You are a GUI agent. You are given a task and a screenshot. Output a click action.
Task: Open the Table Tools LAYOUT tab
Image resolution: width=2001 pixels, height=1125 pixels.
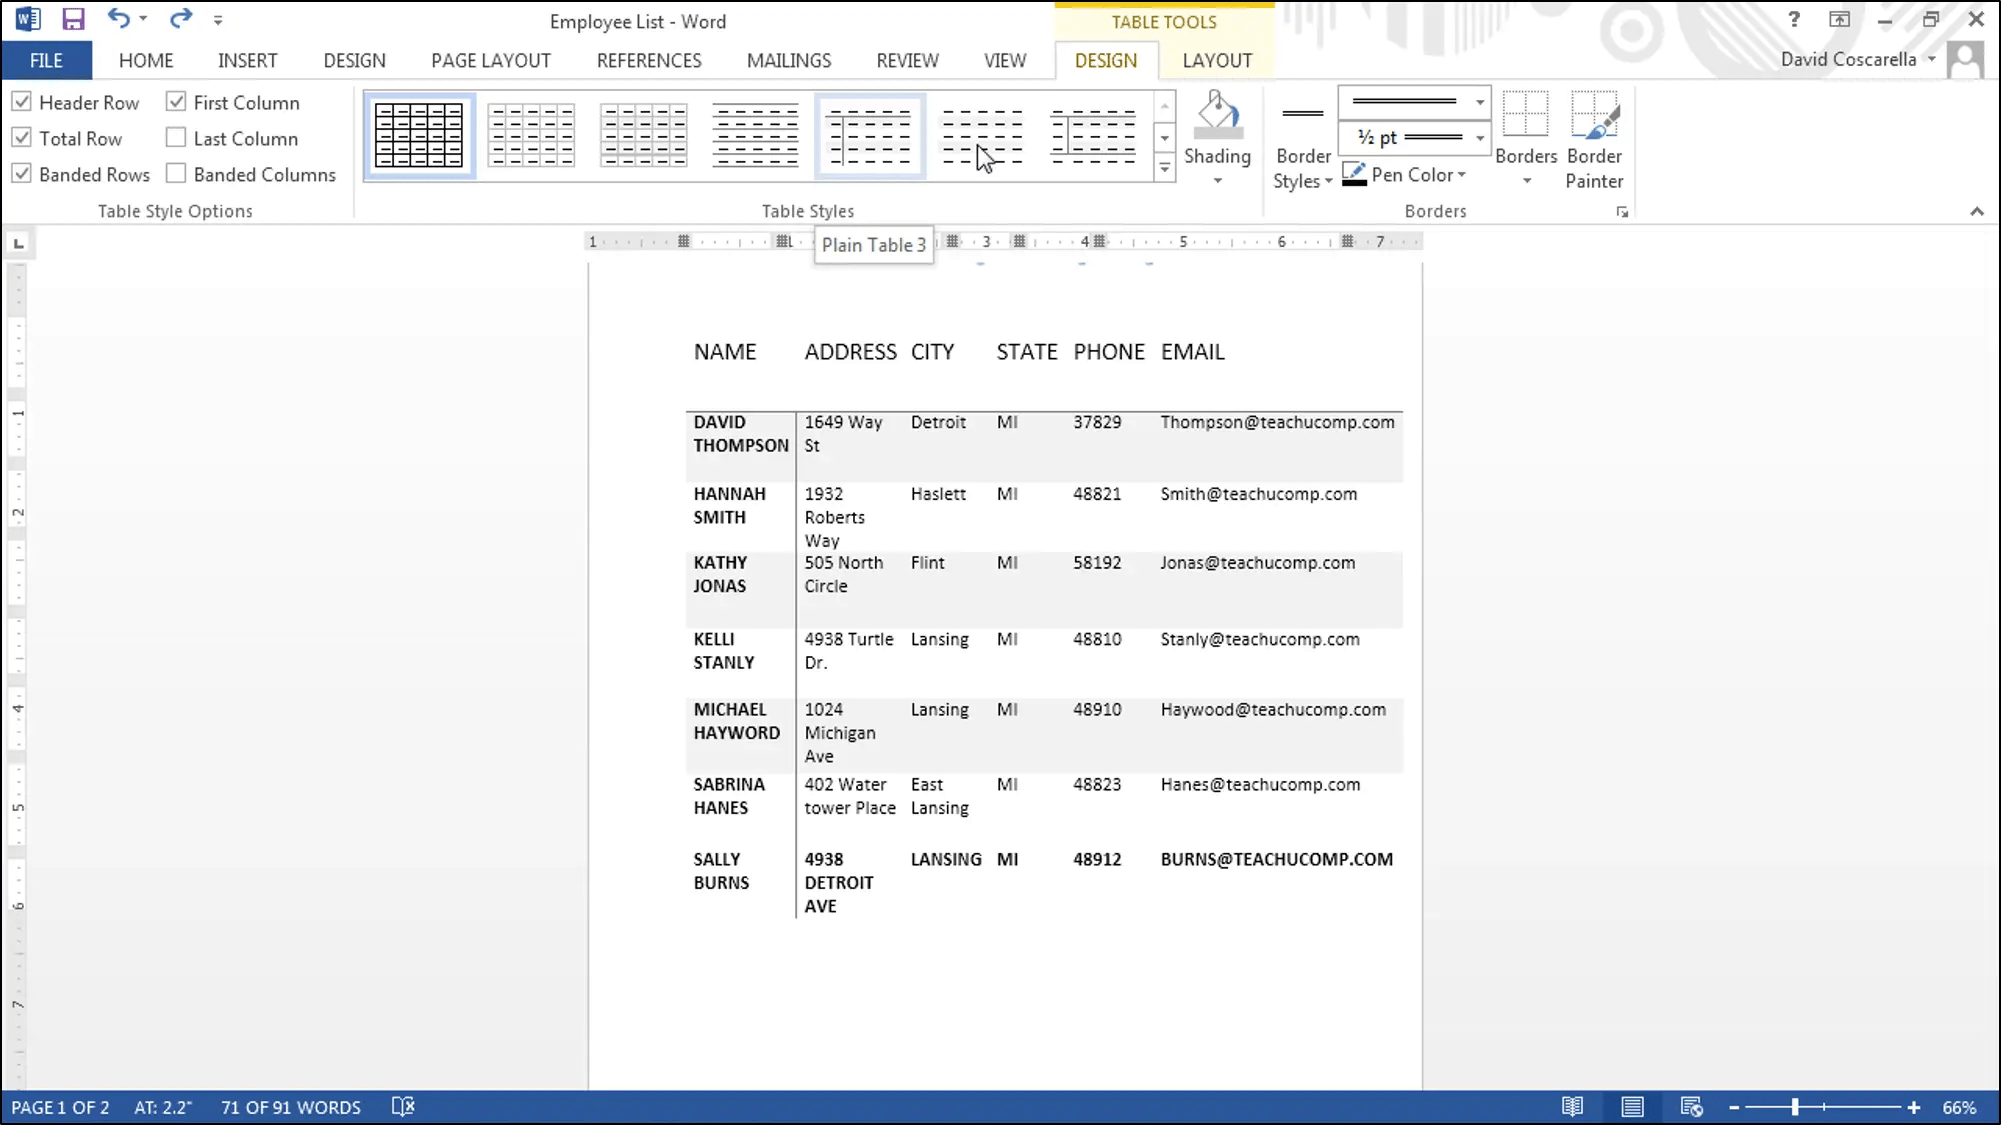point(1216,60)
